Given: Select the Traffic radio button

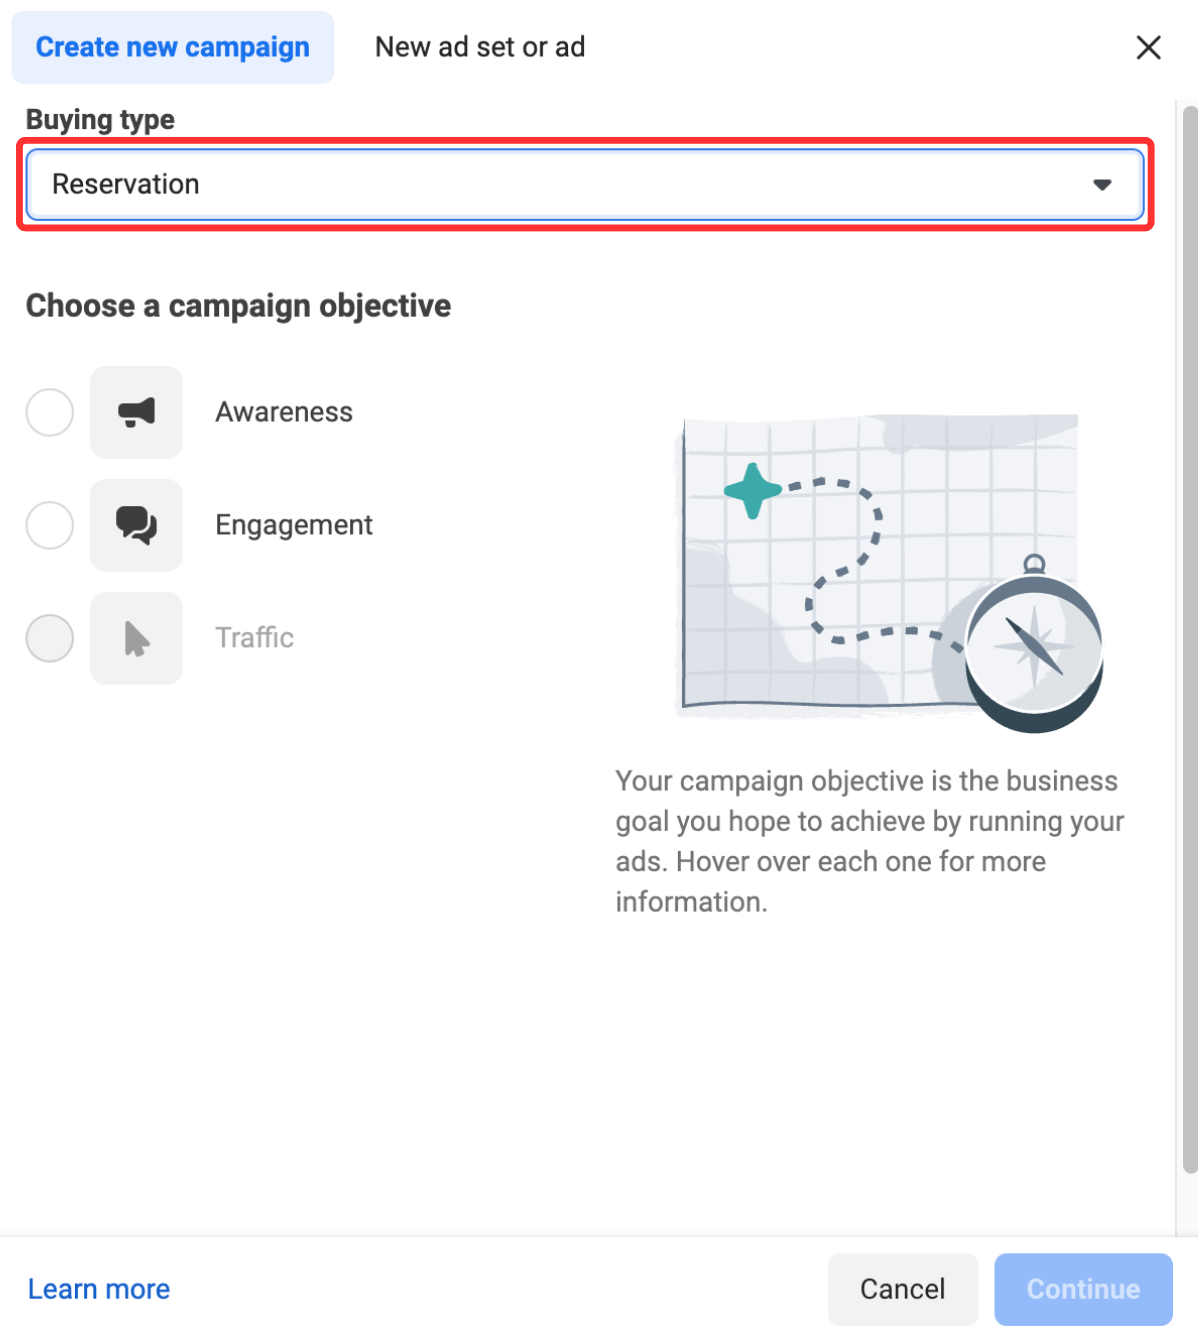Looking at the screenshot, I should (x=50, y=638).
